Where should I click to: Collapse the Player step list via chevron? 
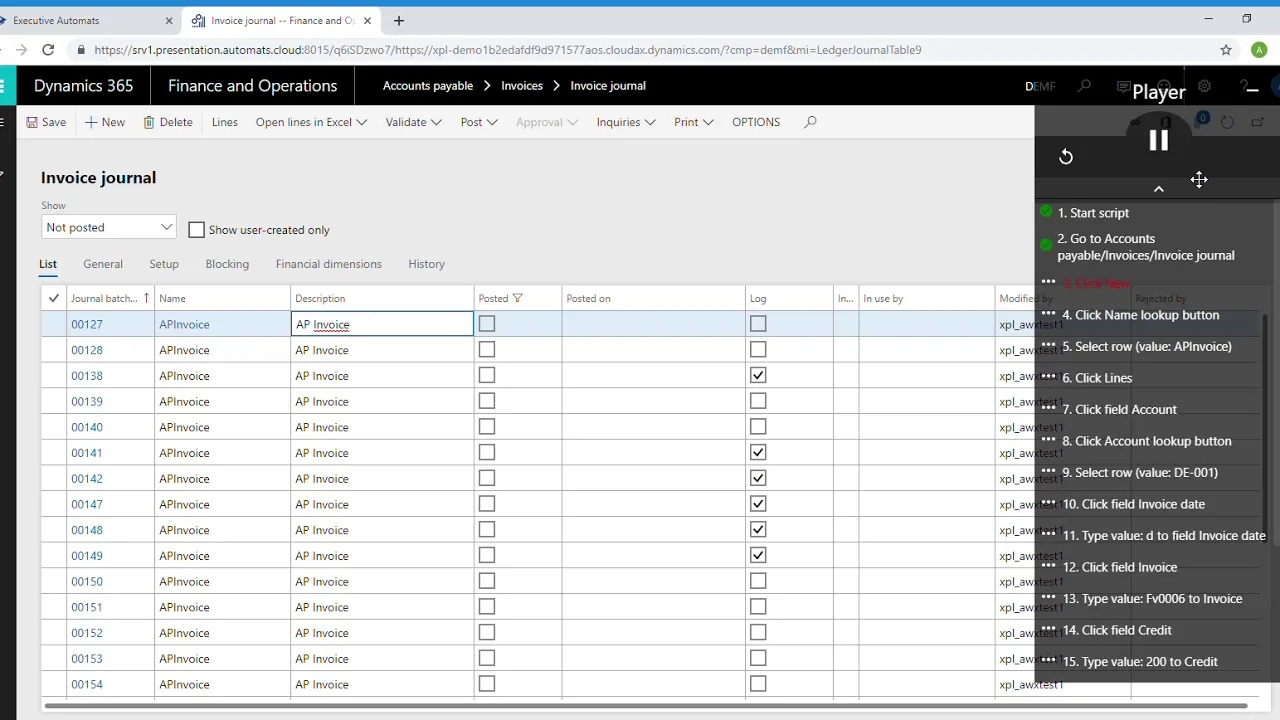[1158, 188]
